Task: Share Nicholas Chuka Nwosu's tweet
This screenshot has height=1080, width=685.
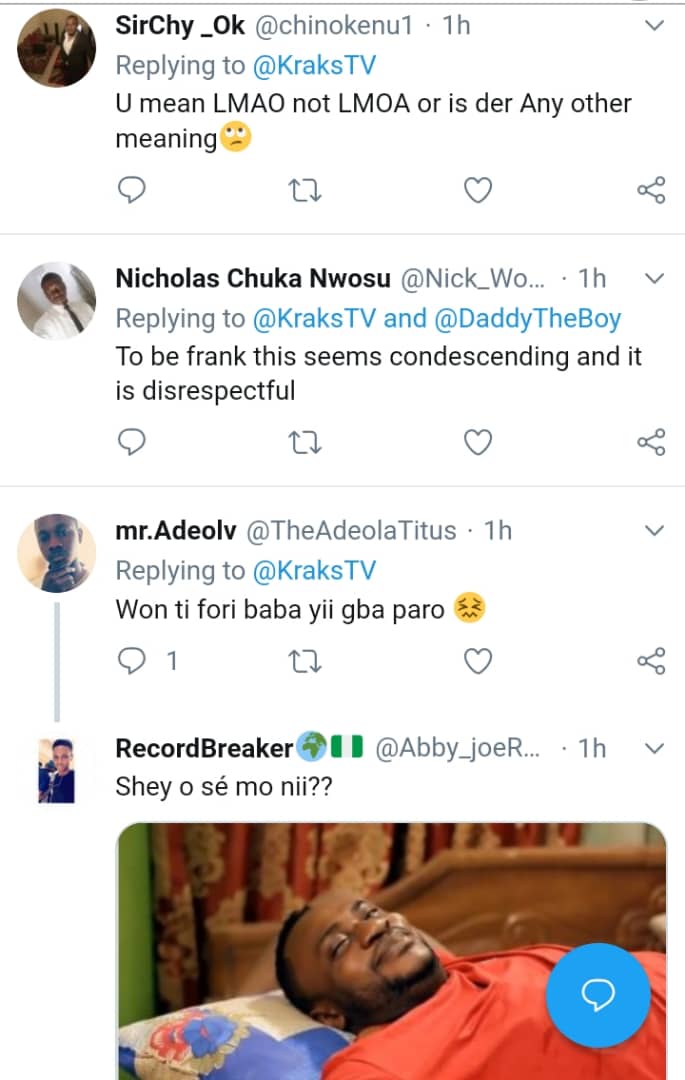Action: click(651, 441)
